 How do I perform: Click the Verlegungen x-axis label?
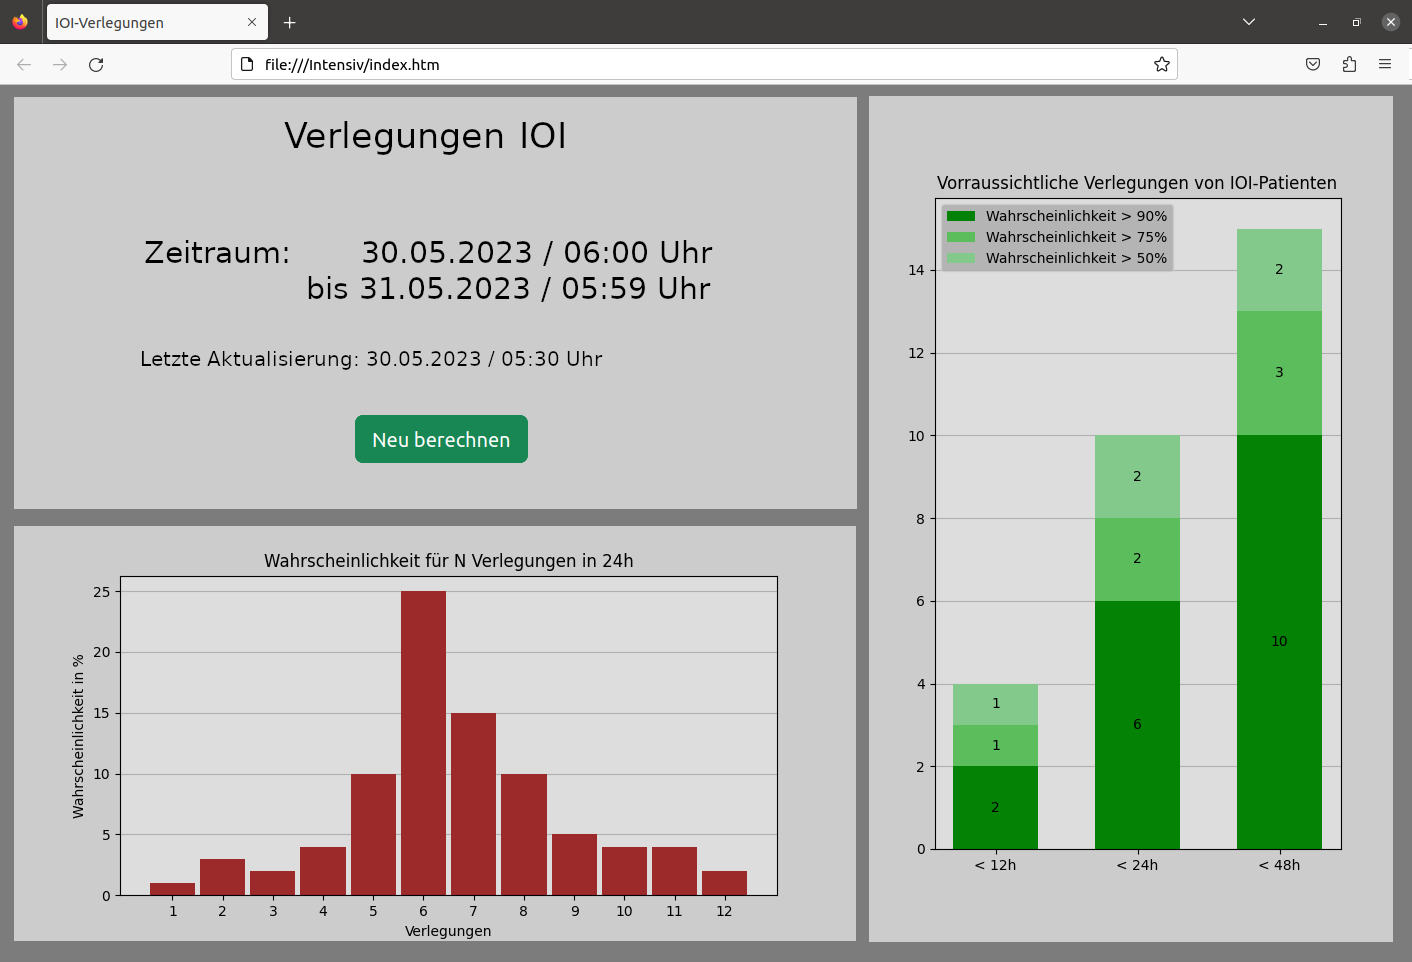448,931
